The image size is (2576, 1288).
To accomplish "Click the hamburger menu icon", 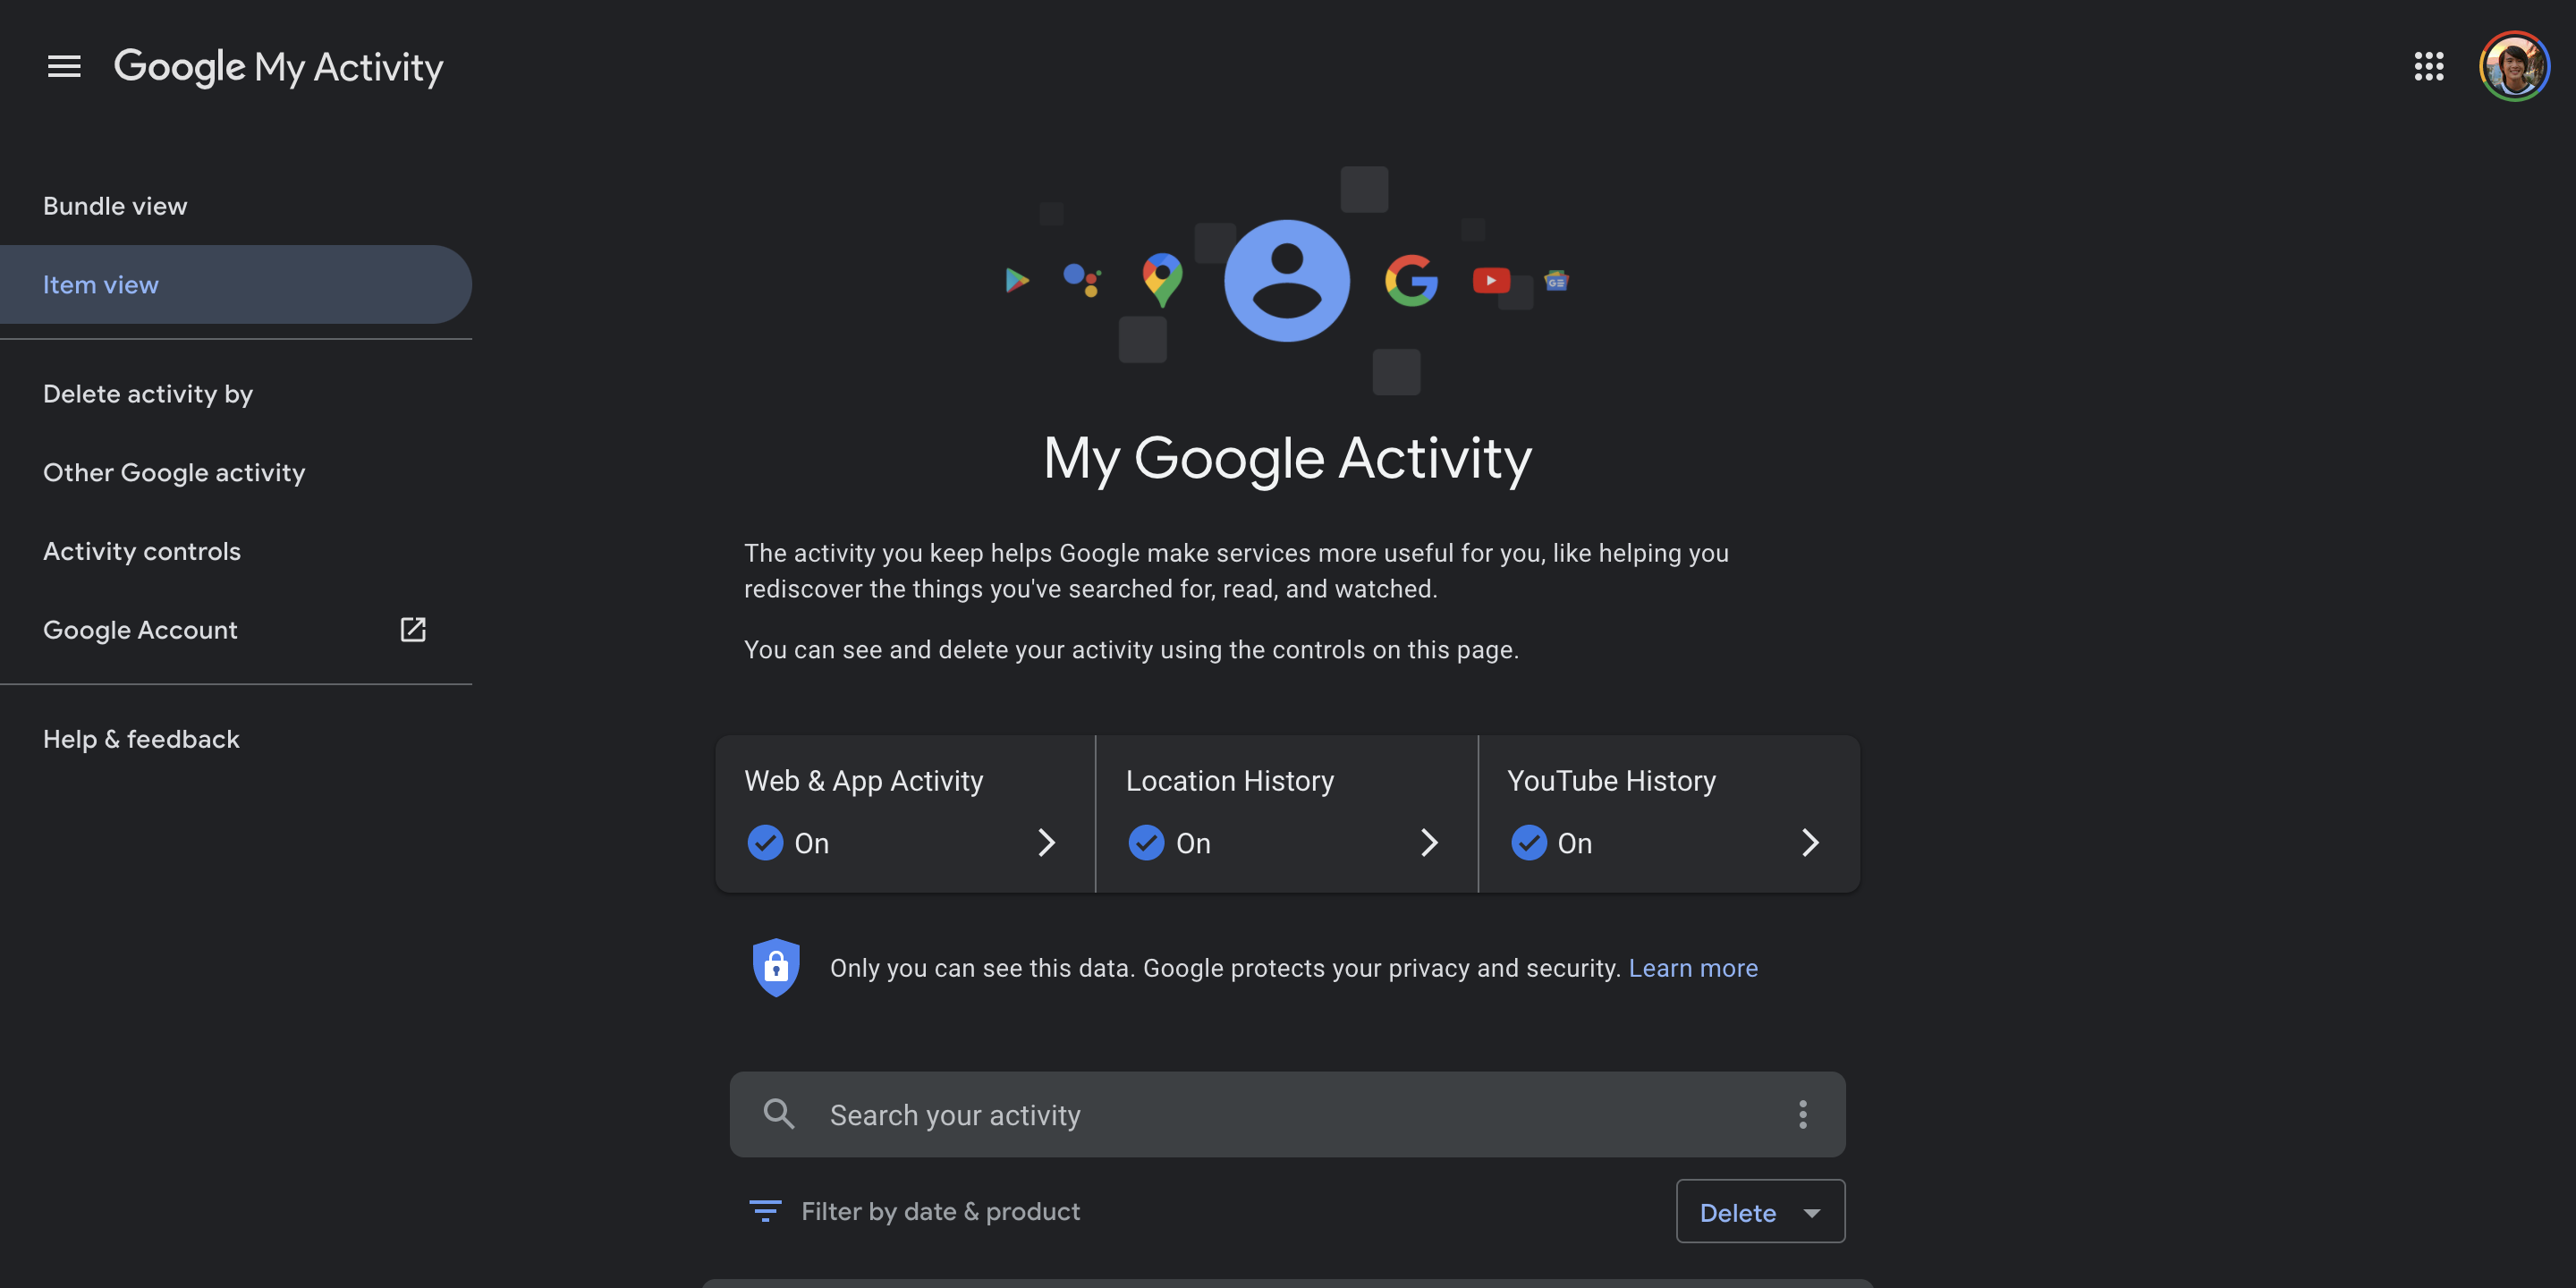I will [63, 65].
